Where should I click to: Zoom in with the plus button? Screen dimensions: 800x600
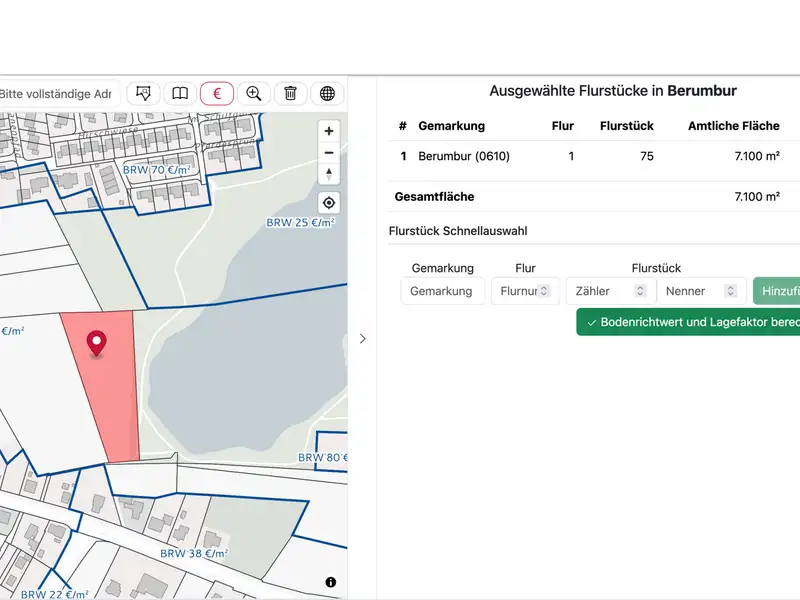329,131
